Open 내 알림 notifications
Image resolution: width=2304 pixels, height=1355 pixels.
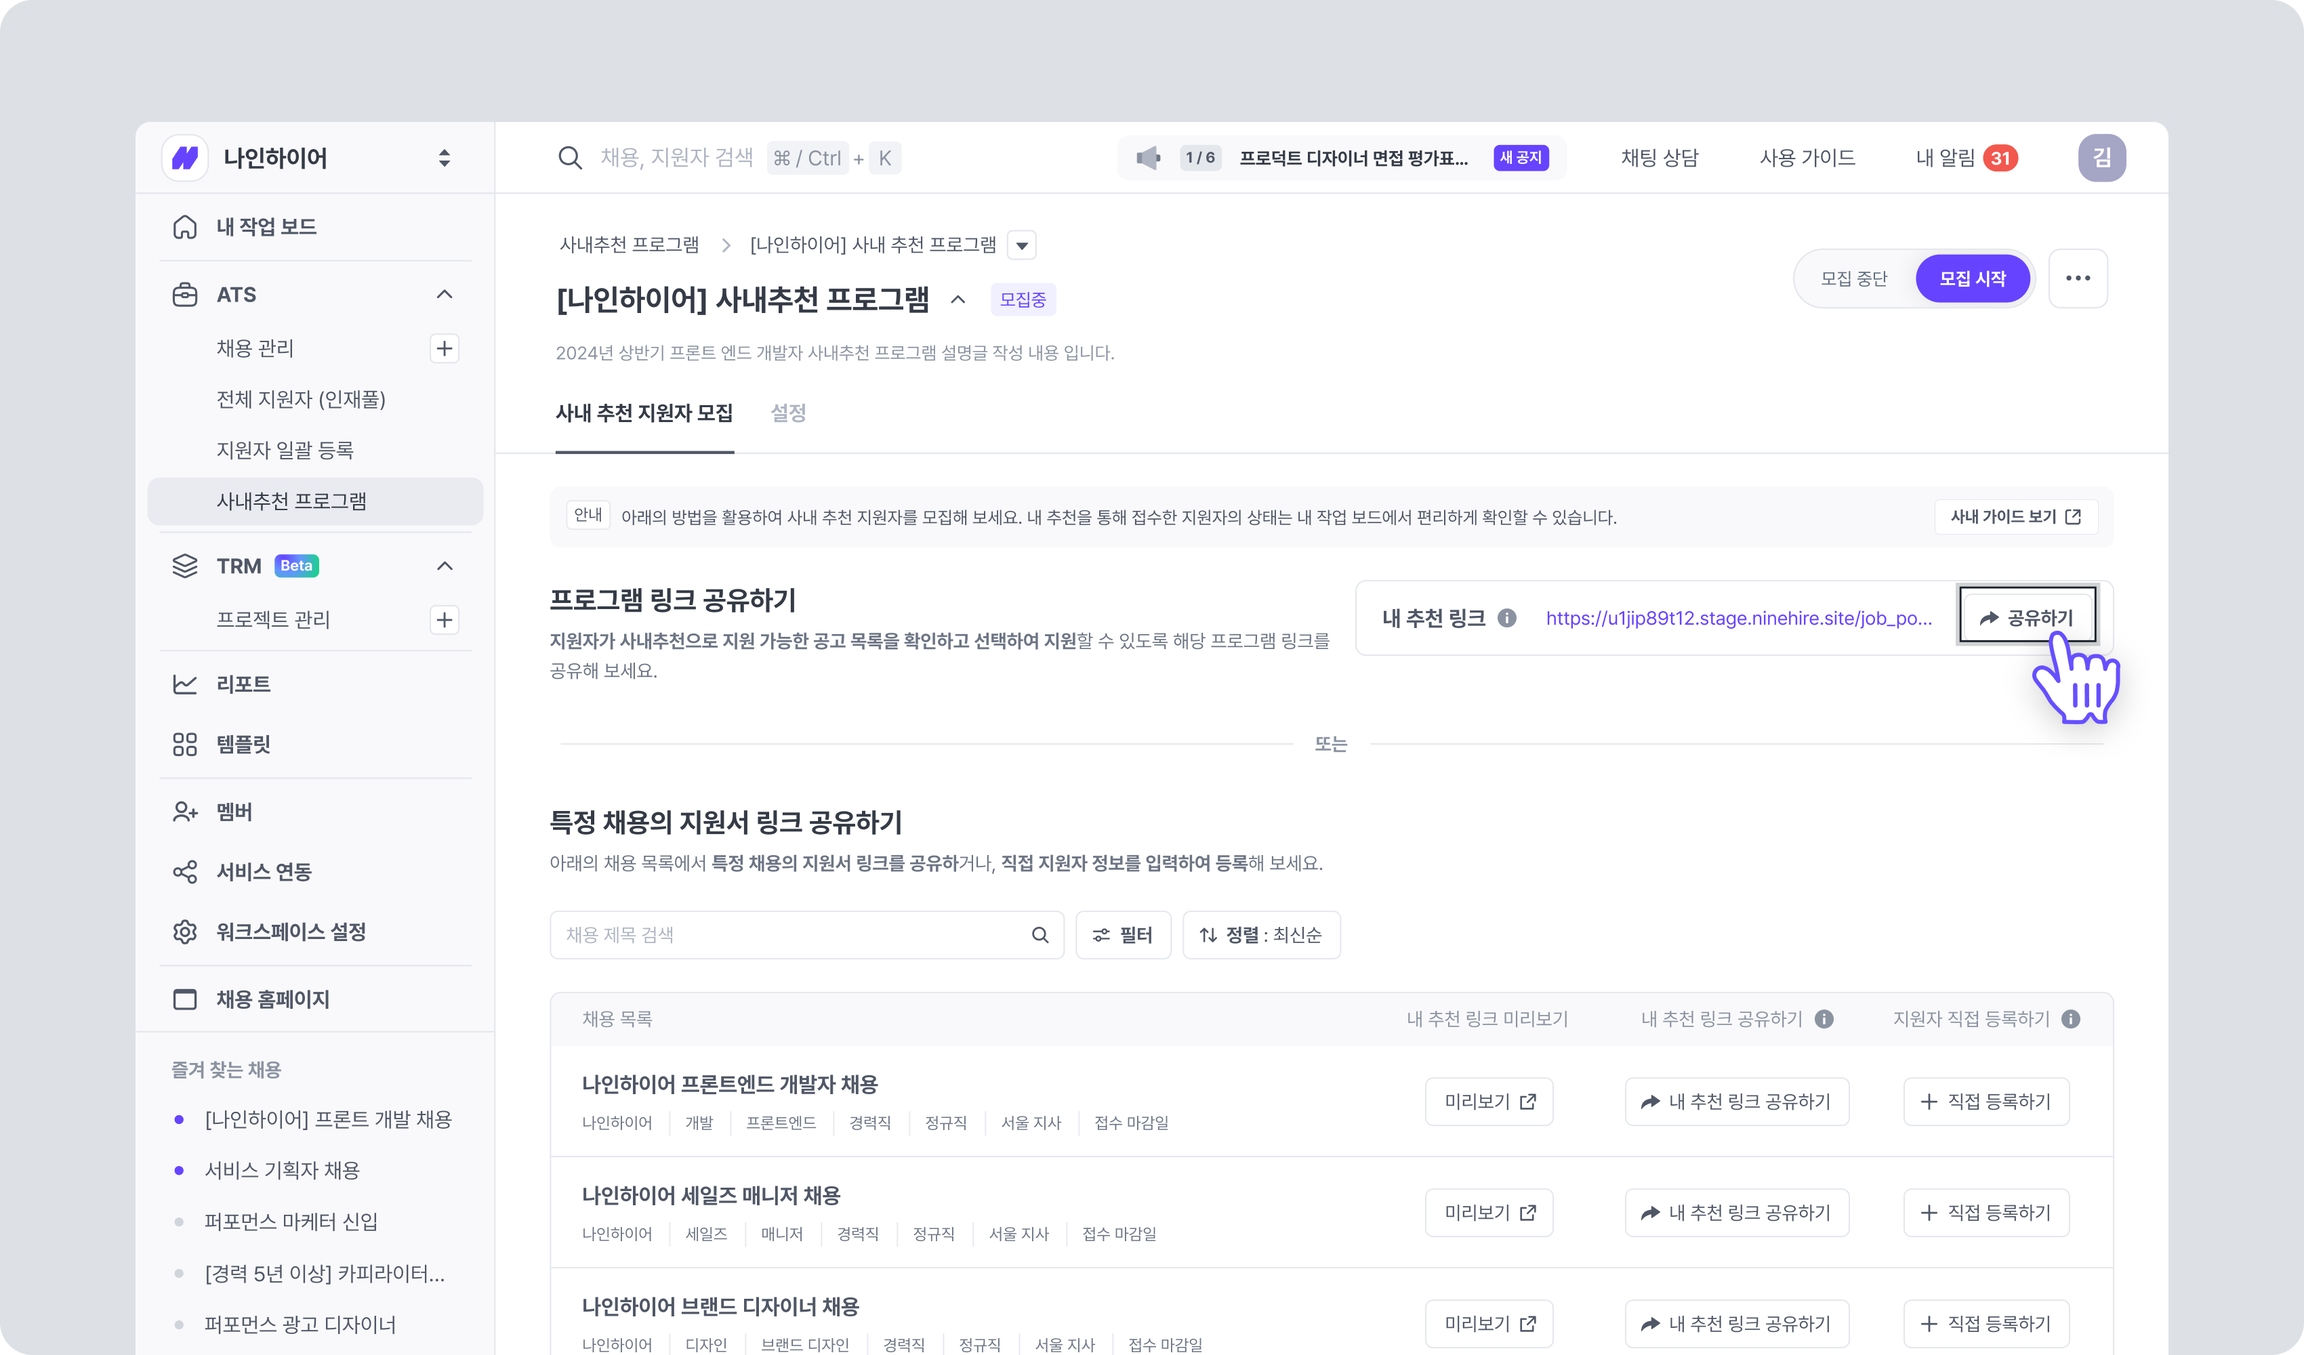pyautogui.click(x=1966, y=158)
